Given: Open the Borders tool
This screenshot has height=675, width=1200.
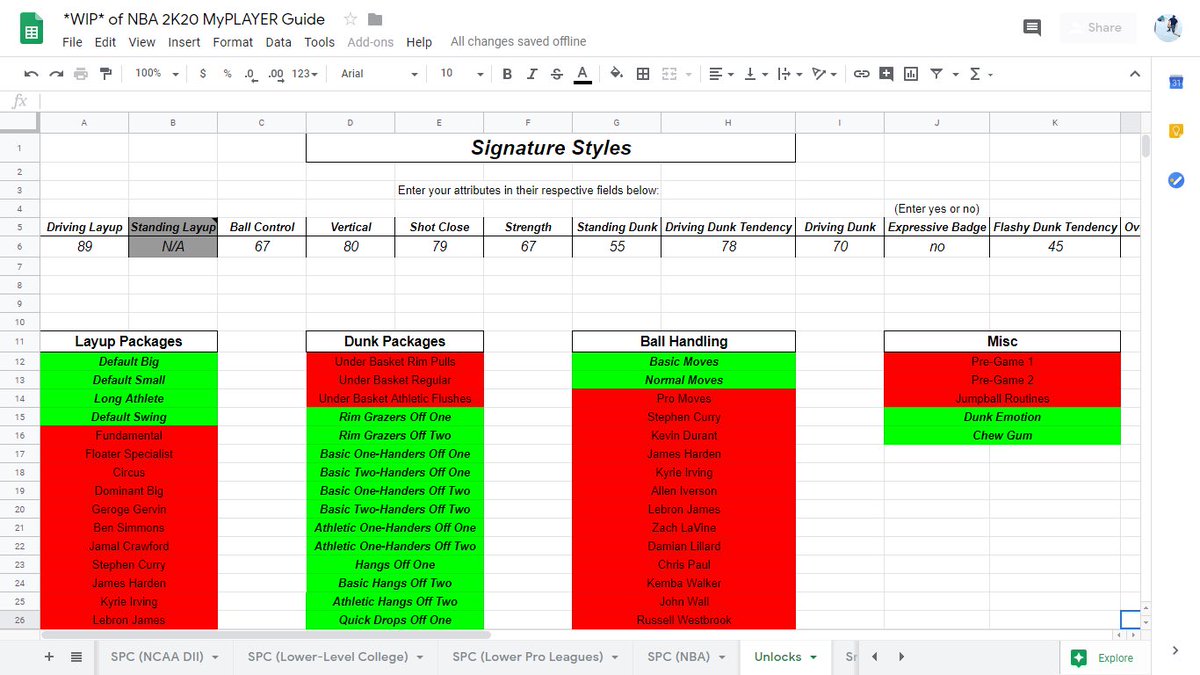Looking at the screenshot, I should (643, 74).
